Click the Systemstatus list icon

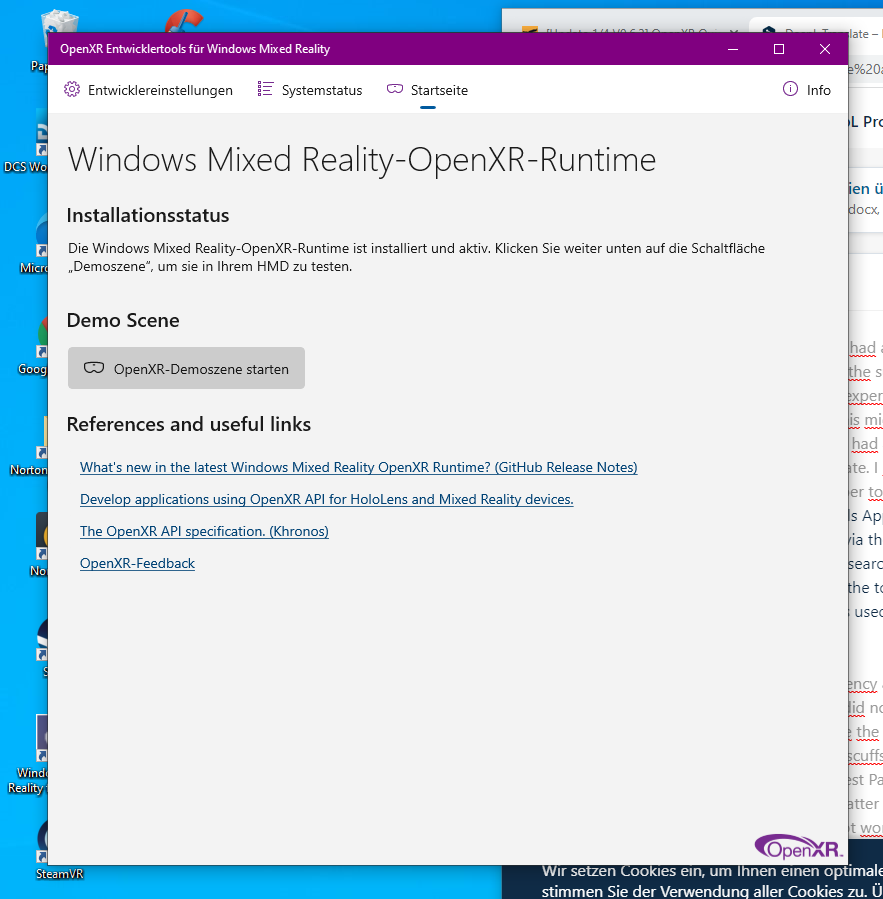[x=265, y=89]
